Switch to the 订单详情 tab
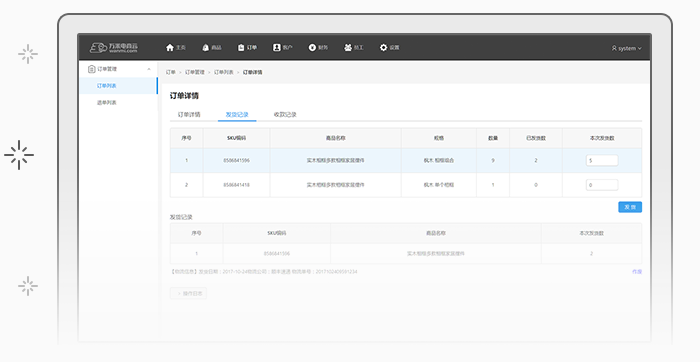The height and width of the screenshot is (362, 700). [189, 115]
